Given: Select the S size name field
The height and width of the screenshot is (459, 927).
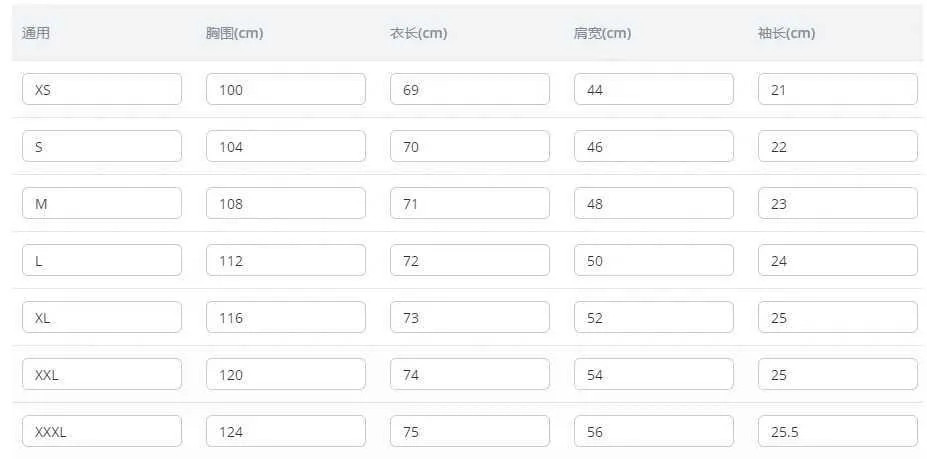Looking at the screenshot, I should click(102, 146).
